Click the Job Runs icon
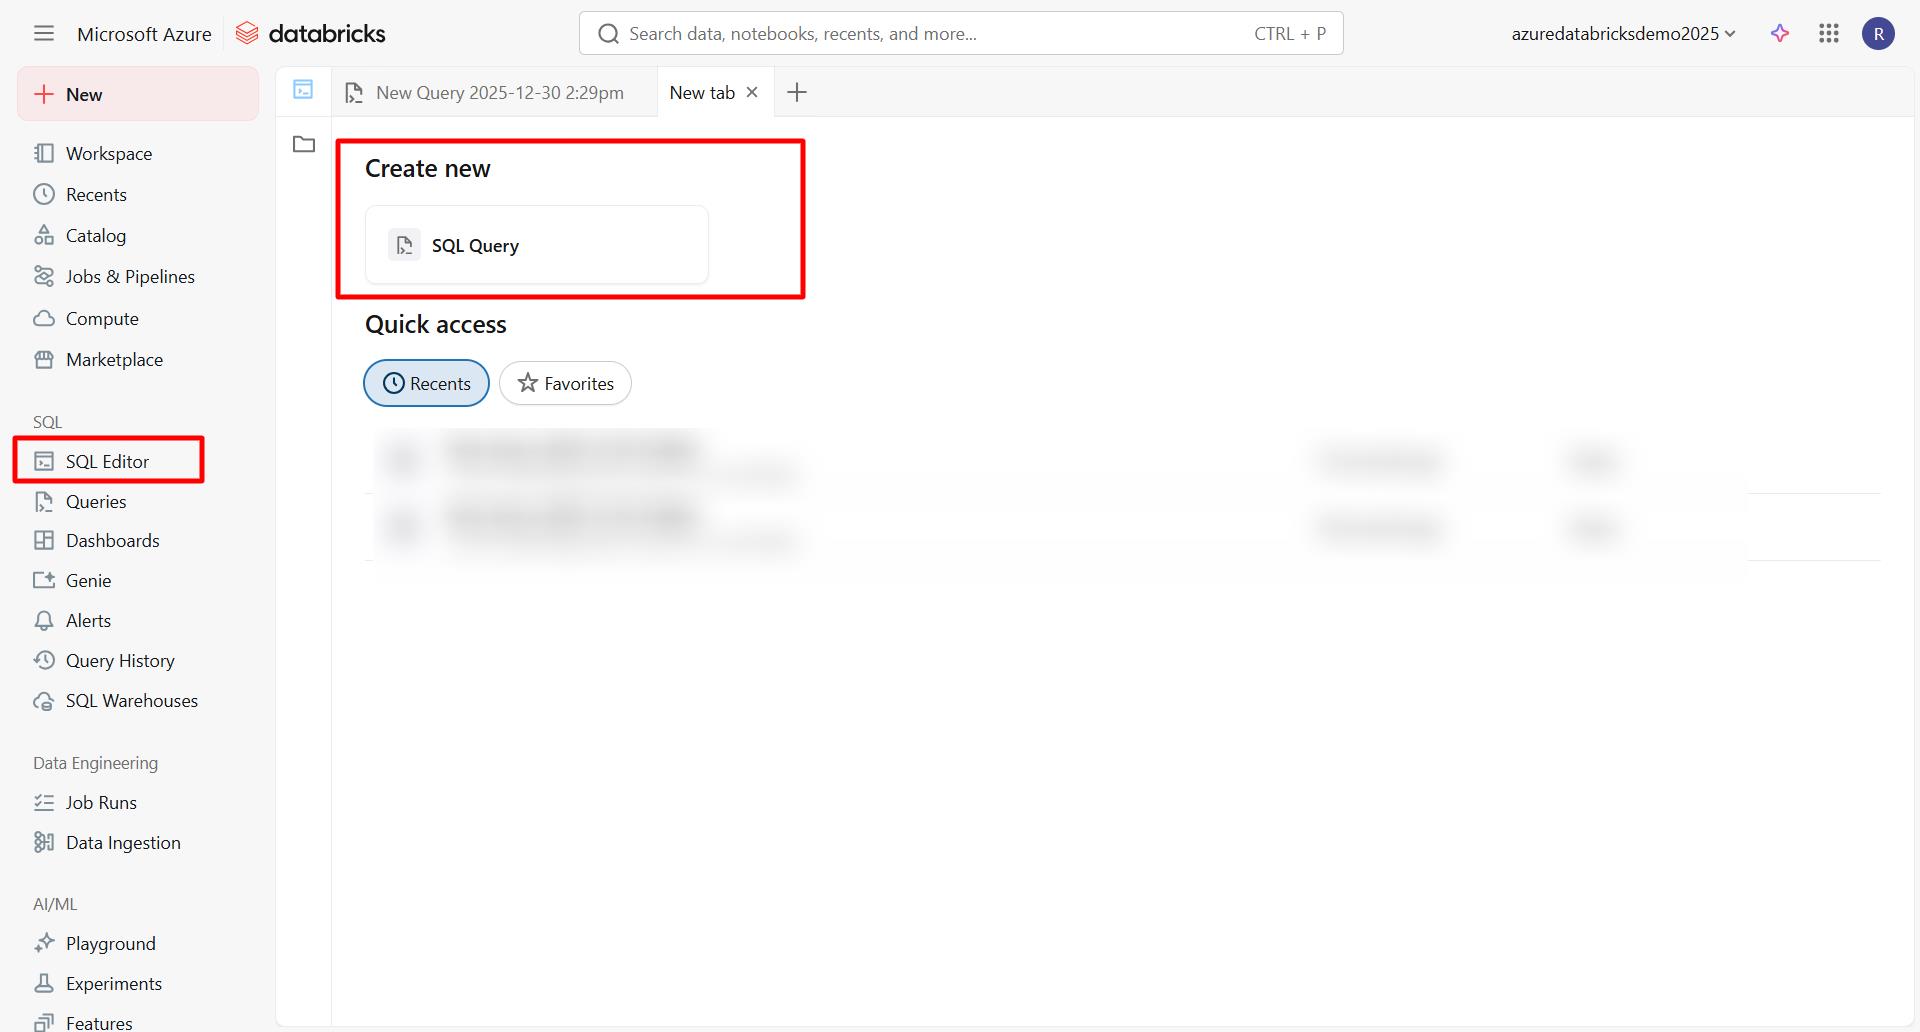The height and width of the screenshot is (1032, 1920). [x=44, y=802]
